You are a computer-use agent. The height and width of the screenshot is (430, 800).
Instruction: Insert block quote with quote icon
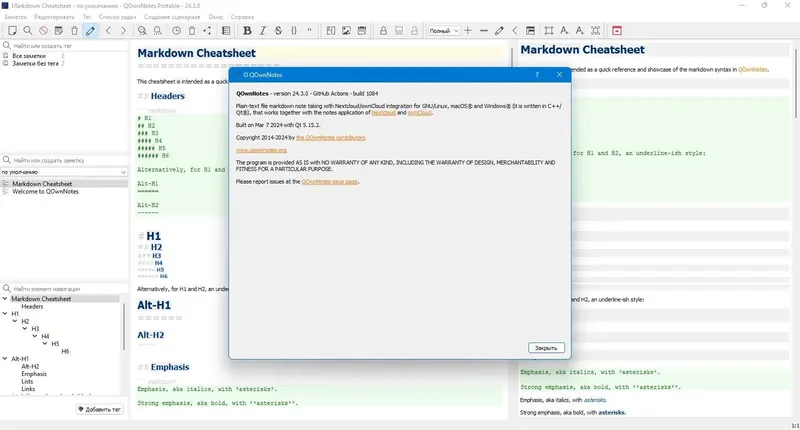point(309,31)
